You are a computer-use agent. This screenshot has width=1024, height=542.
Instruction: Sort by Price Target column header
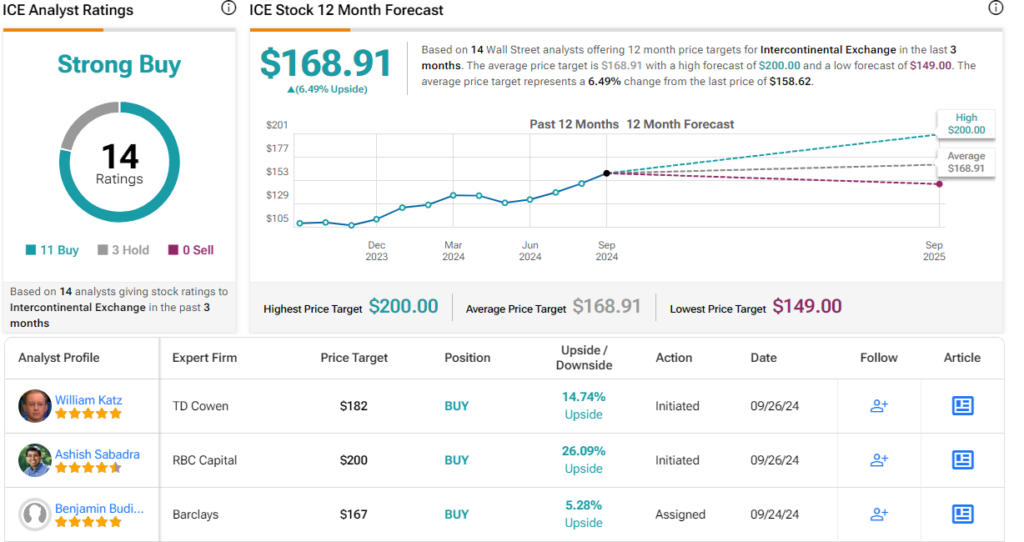354,357
